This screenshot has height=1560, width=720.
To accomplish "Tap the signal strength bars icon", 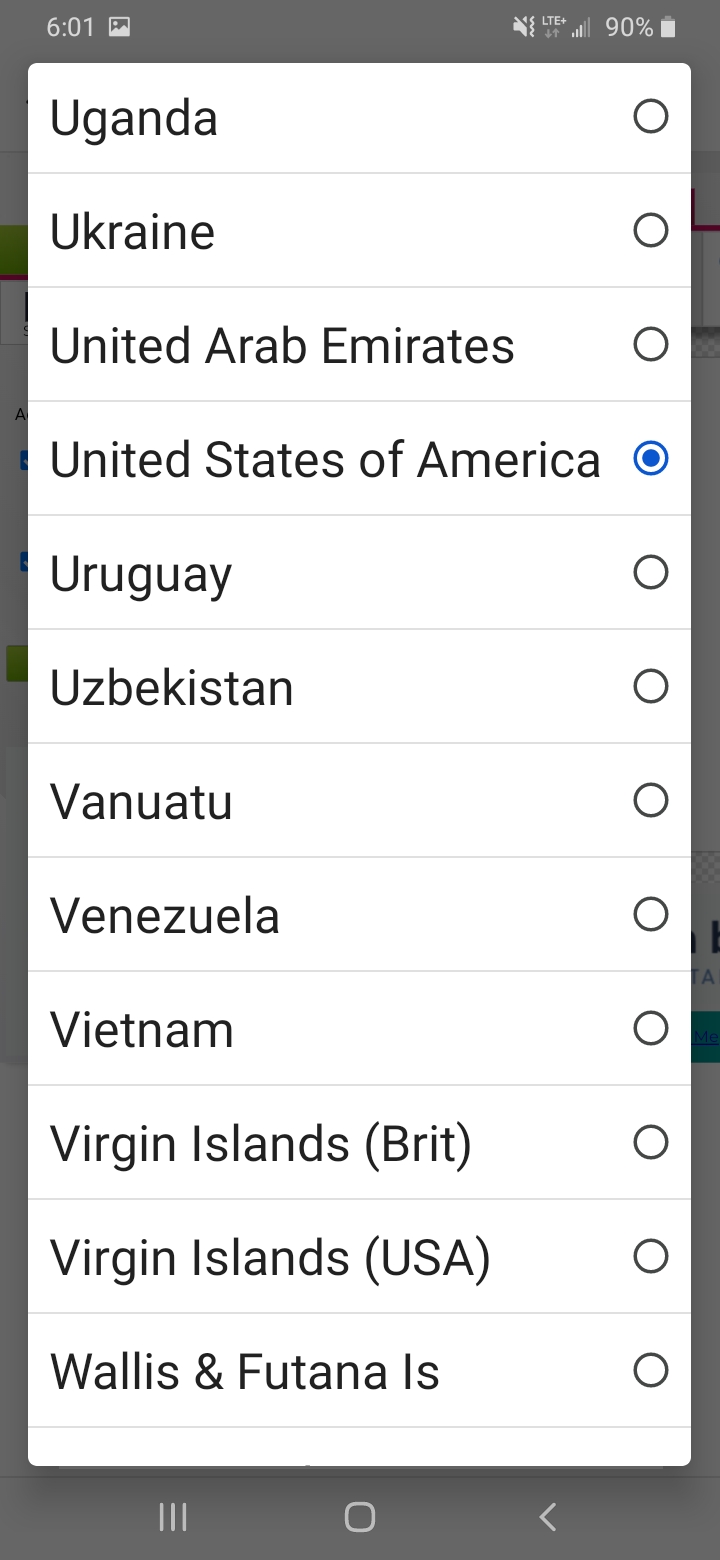I will 580,28.
